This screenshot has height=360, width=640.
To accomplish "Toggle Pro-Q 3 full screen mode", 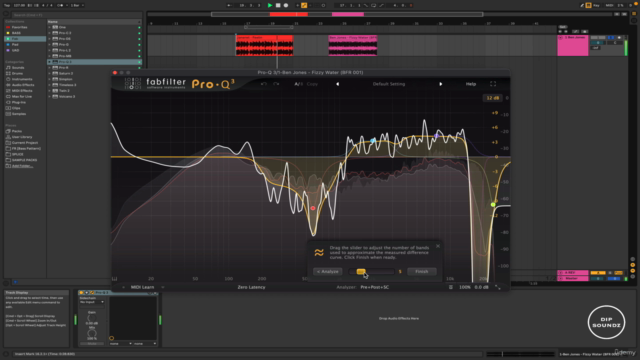I will pyautogui.click(x=493, y=84).
